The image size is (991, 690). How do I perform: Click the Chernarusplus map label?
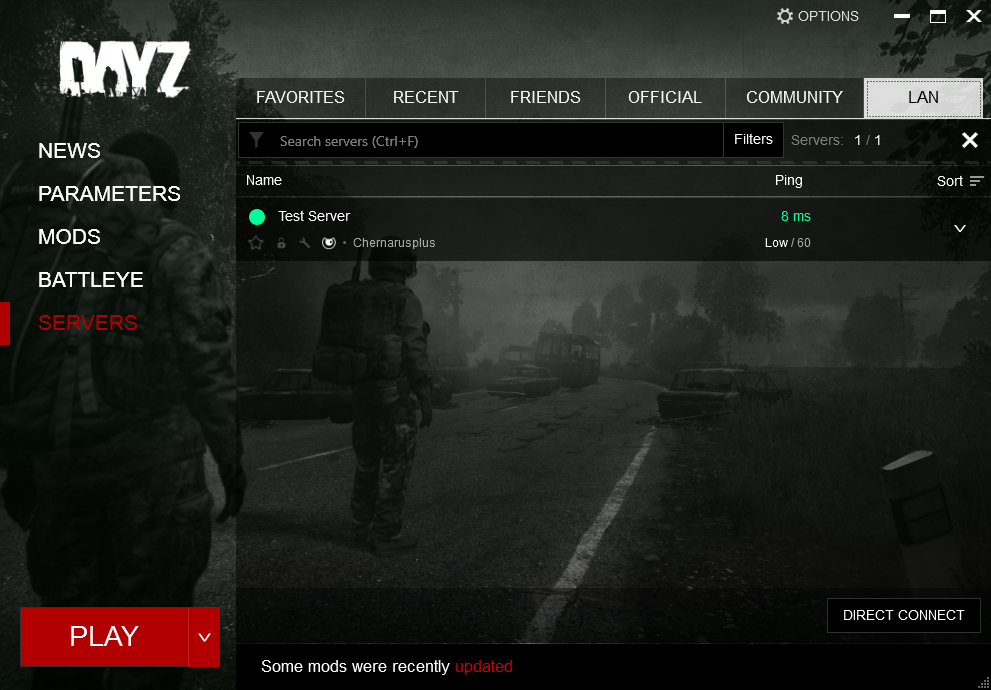coord(394,243)
